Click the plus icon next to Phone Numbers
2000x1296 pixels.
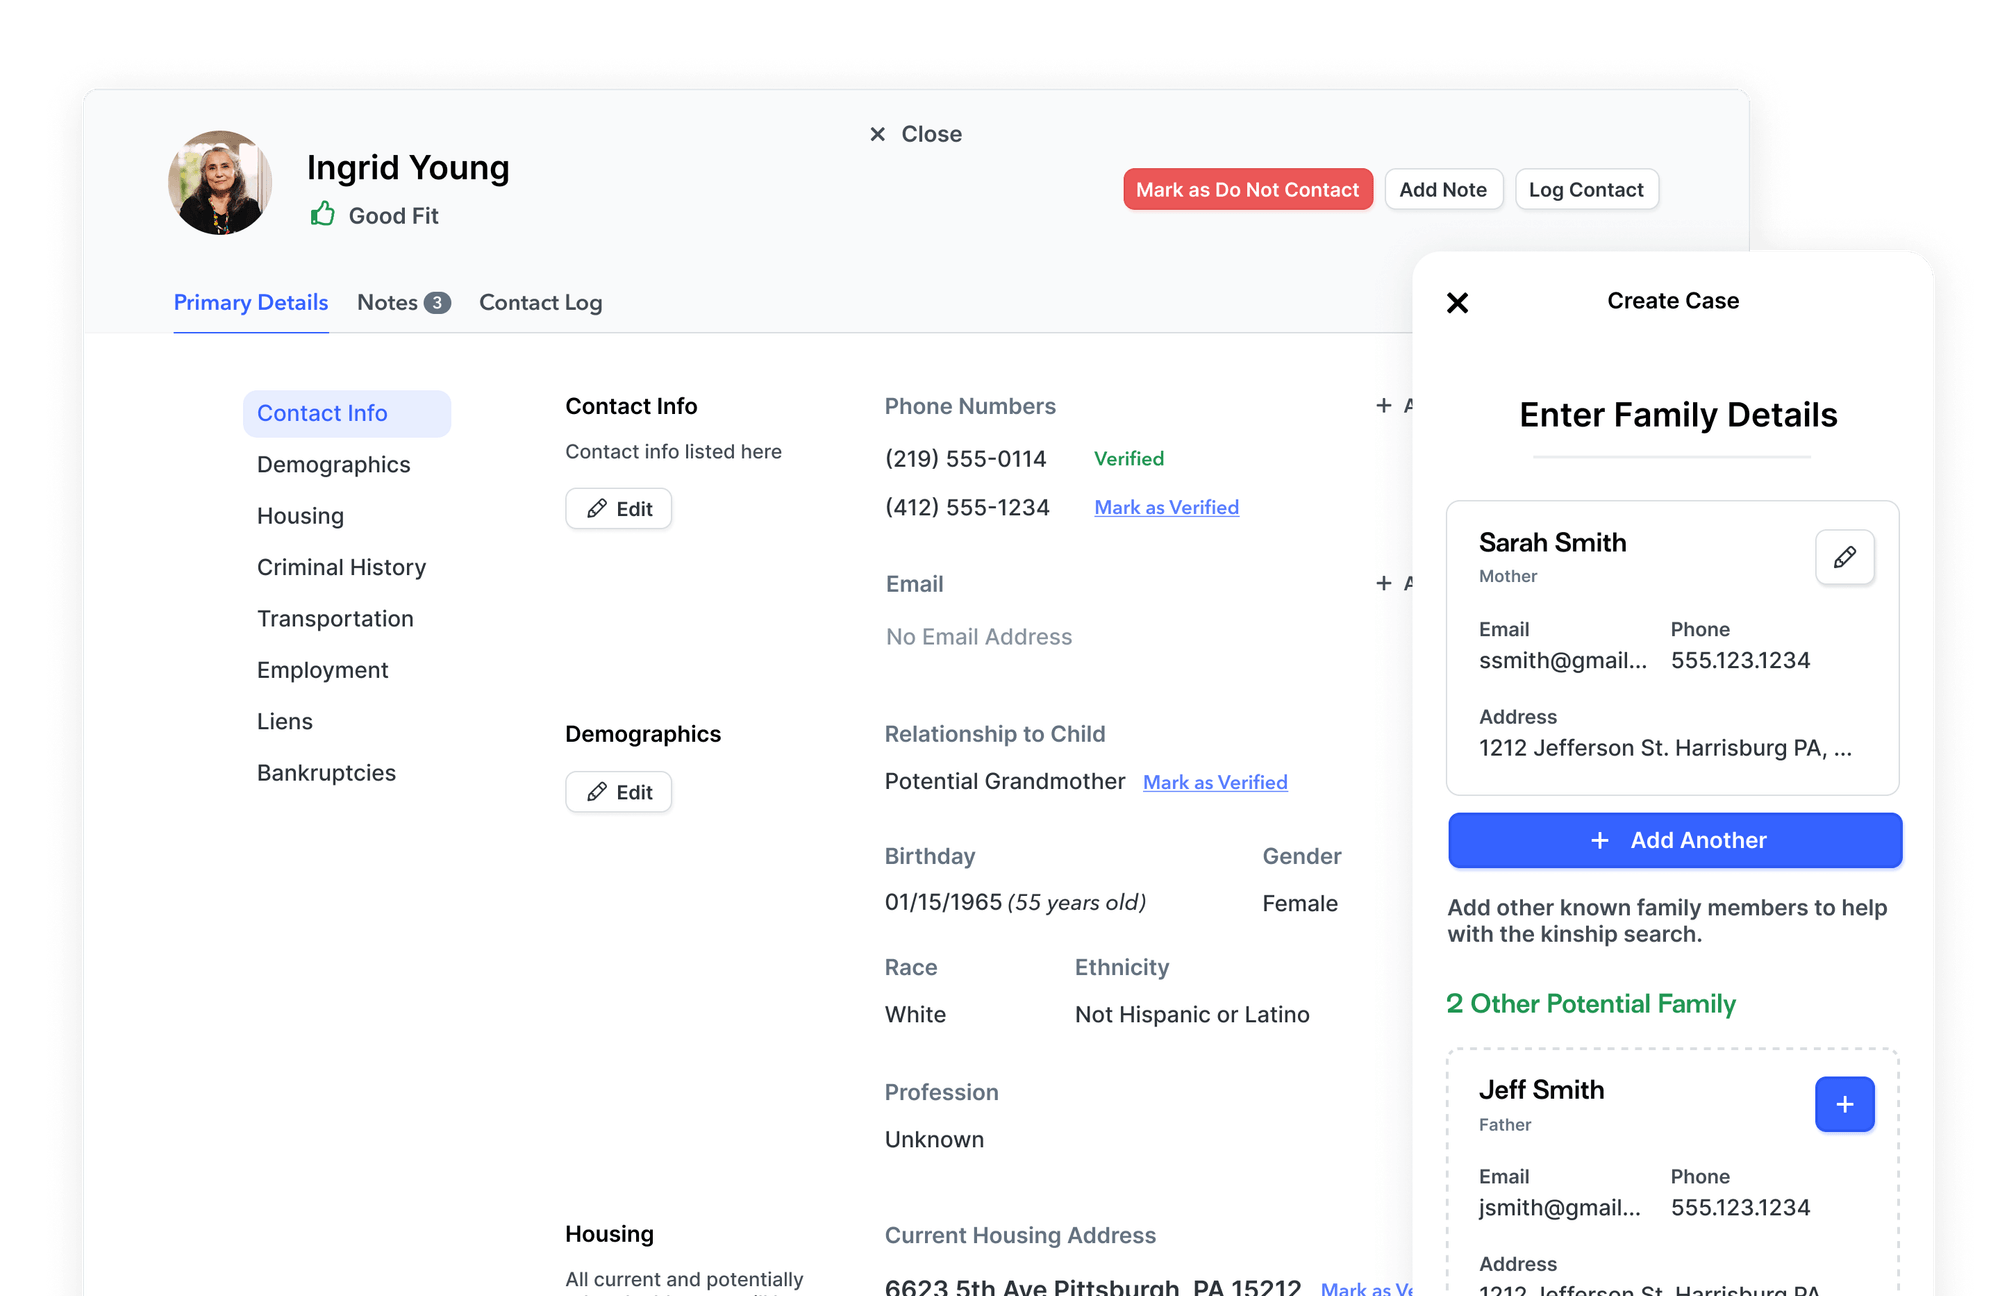[x=1383, y=405]
